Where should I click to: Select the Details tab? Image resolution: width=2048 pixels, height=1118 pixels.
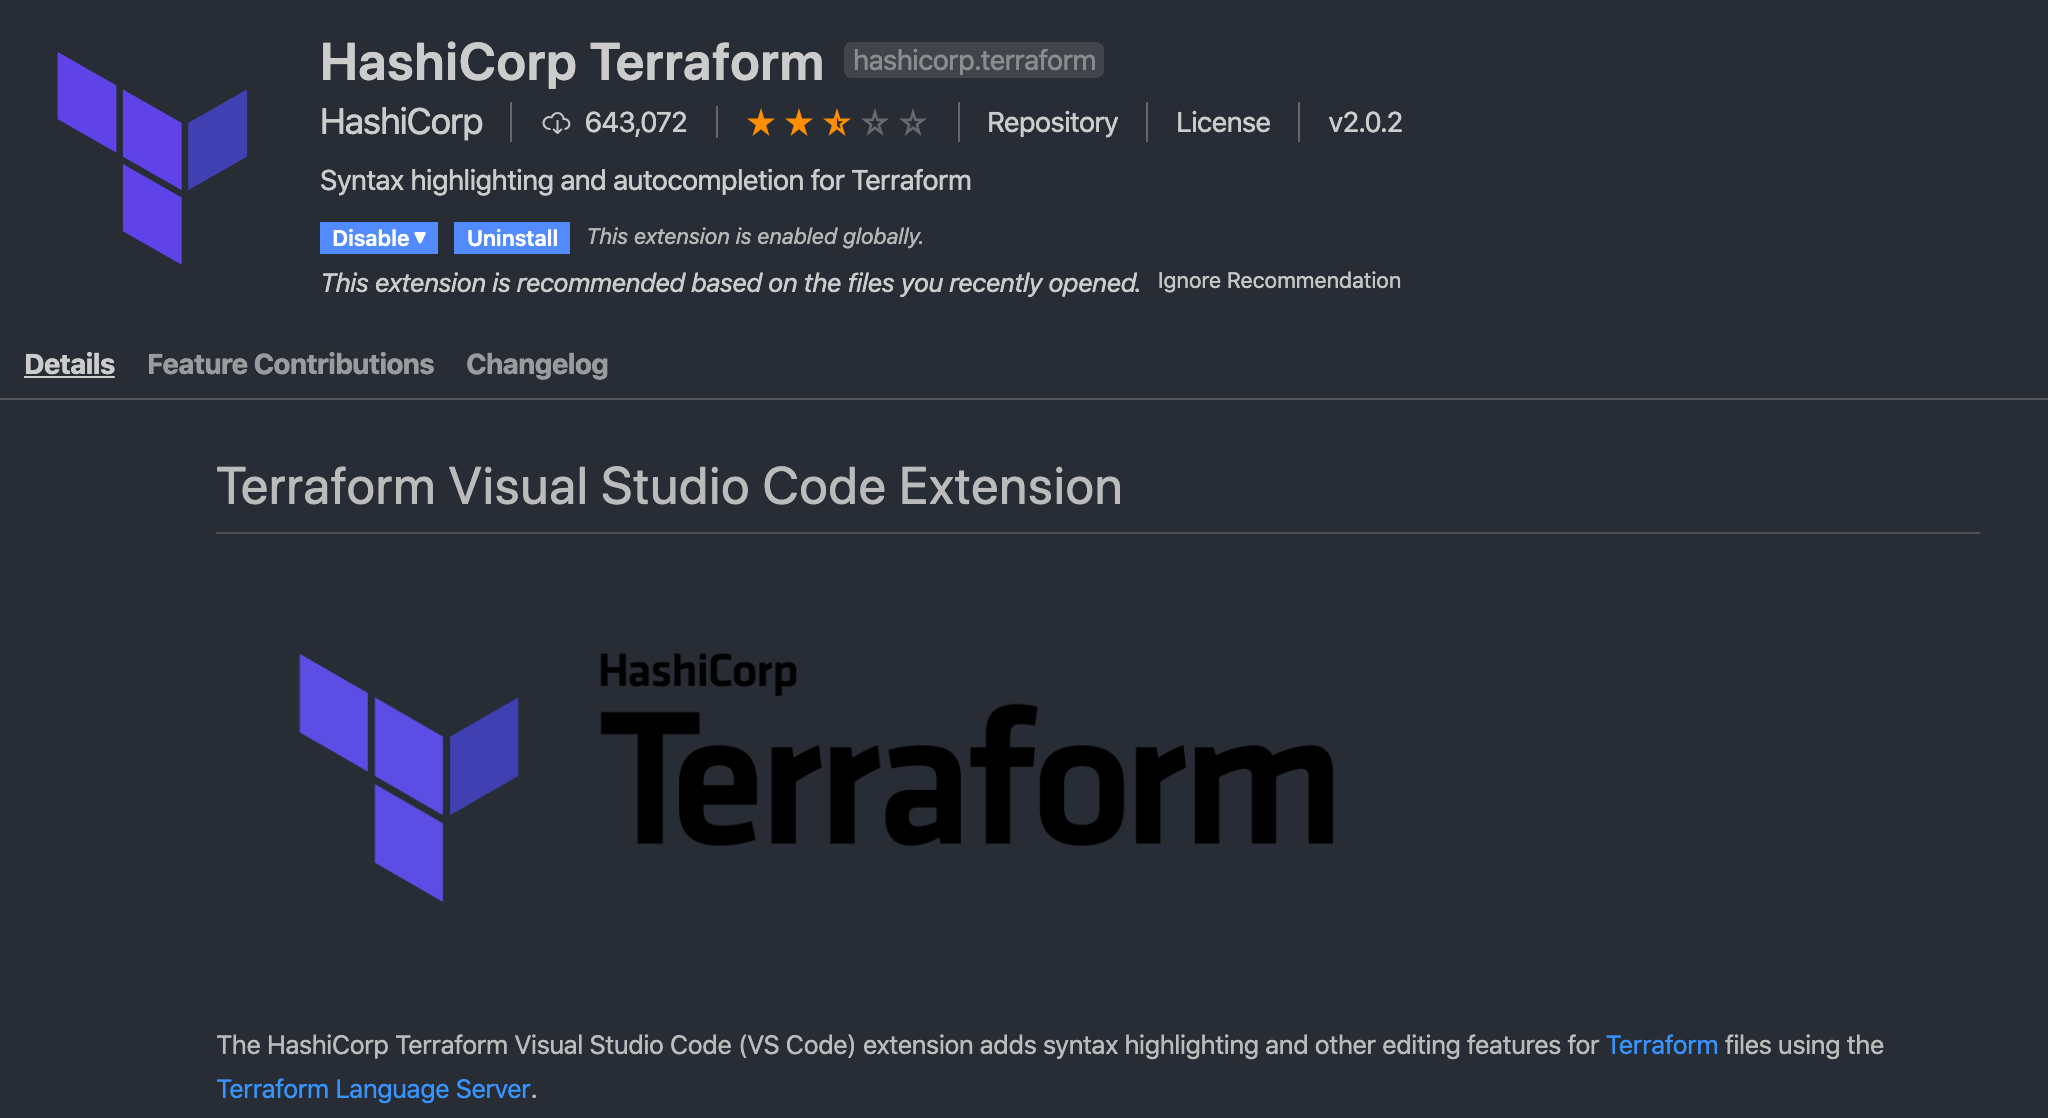[68, 364]
